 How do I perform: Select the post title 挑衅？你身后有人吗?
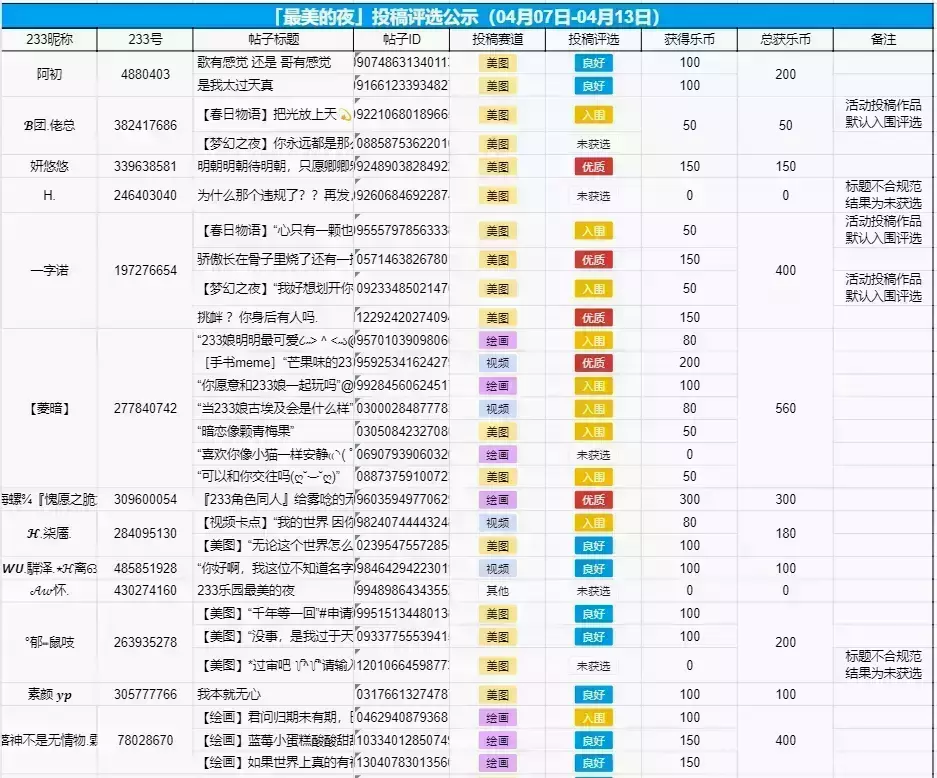point(258,317)
